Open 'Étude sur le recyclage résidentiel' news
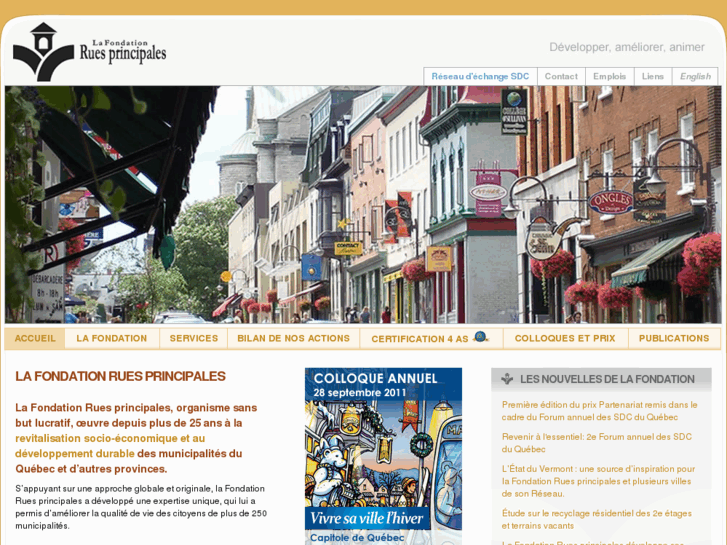The width and height of the screenshot is (727, 545). [x=597, y=519]
